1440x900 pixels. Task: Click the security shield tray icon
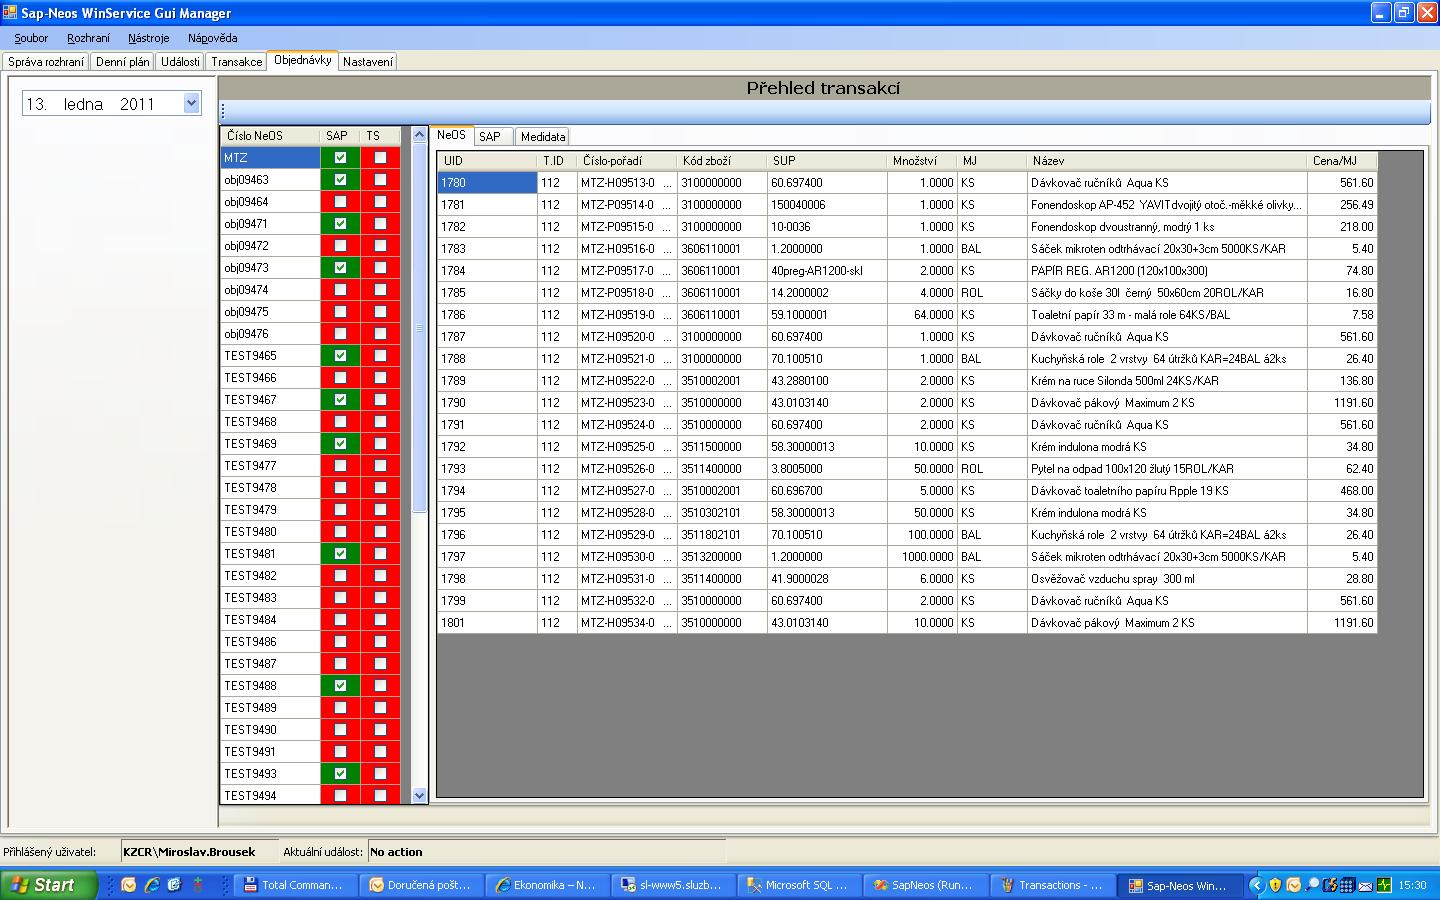tap(1275, 885)
